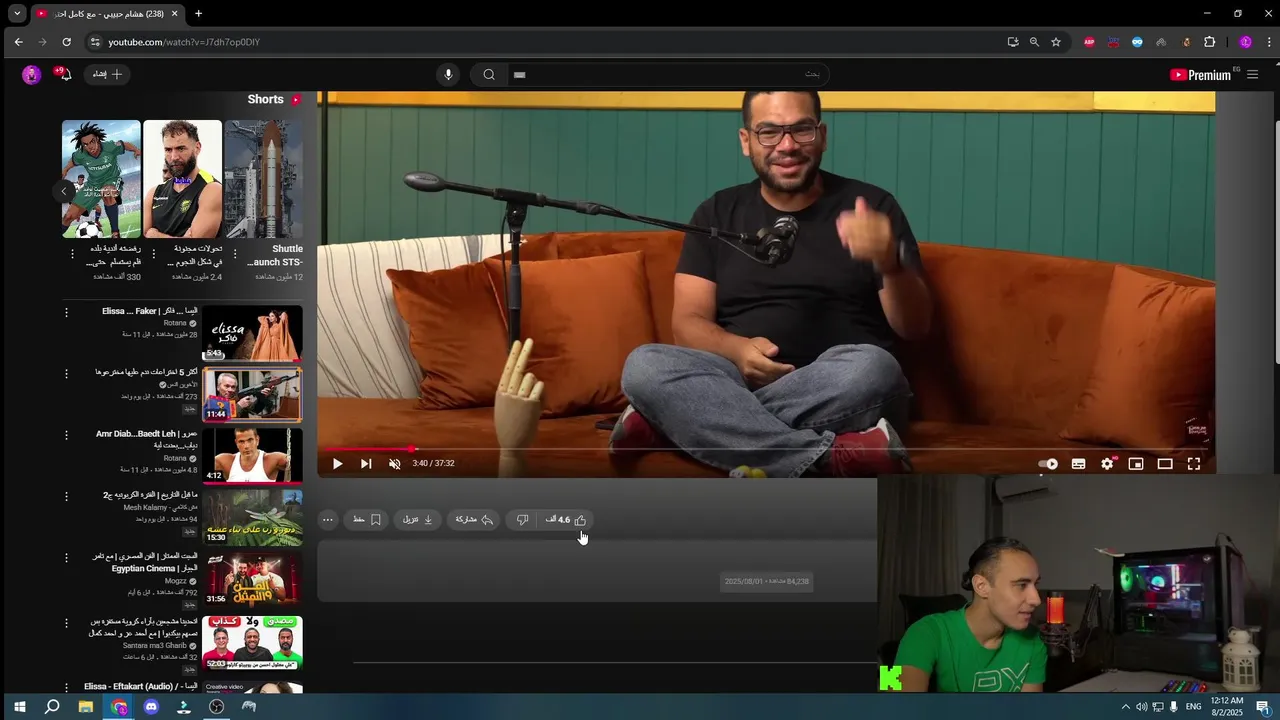Open more actions ellipsis under the video
This screenshot has width=1280, height=720.
[328, 520]
